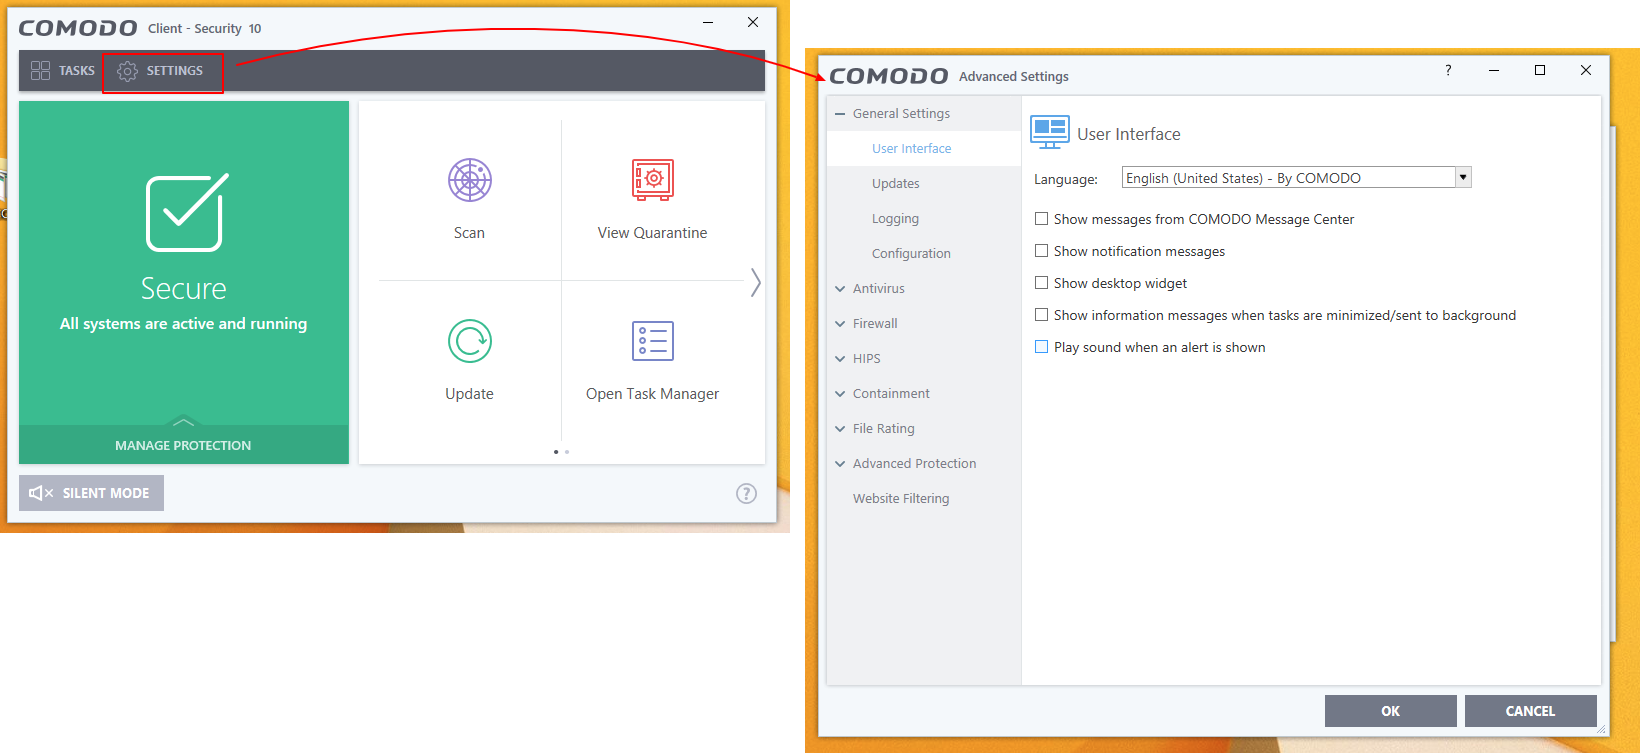Expand the Containment section
Screen dimensions: 1648x756
[840, 394]
